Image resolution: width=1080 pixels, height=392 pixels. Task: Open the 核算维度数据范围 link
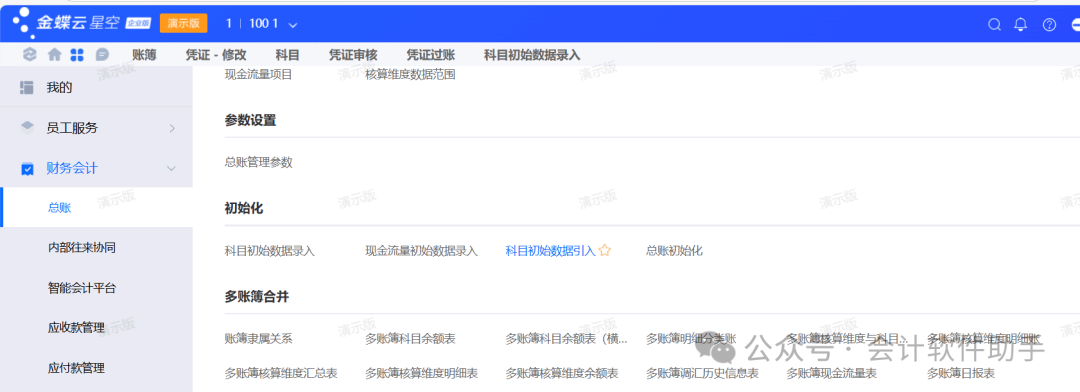coord(411,74)
